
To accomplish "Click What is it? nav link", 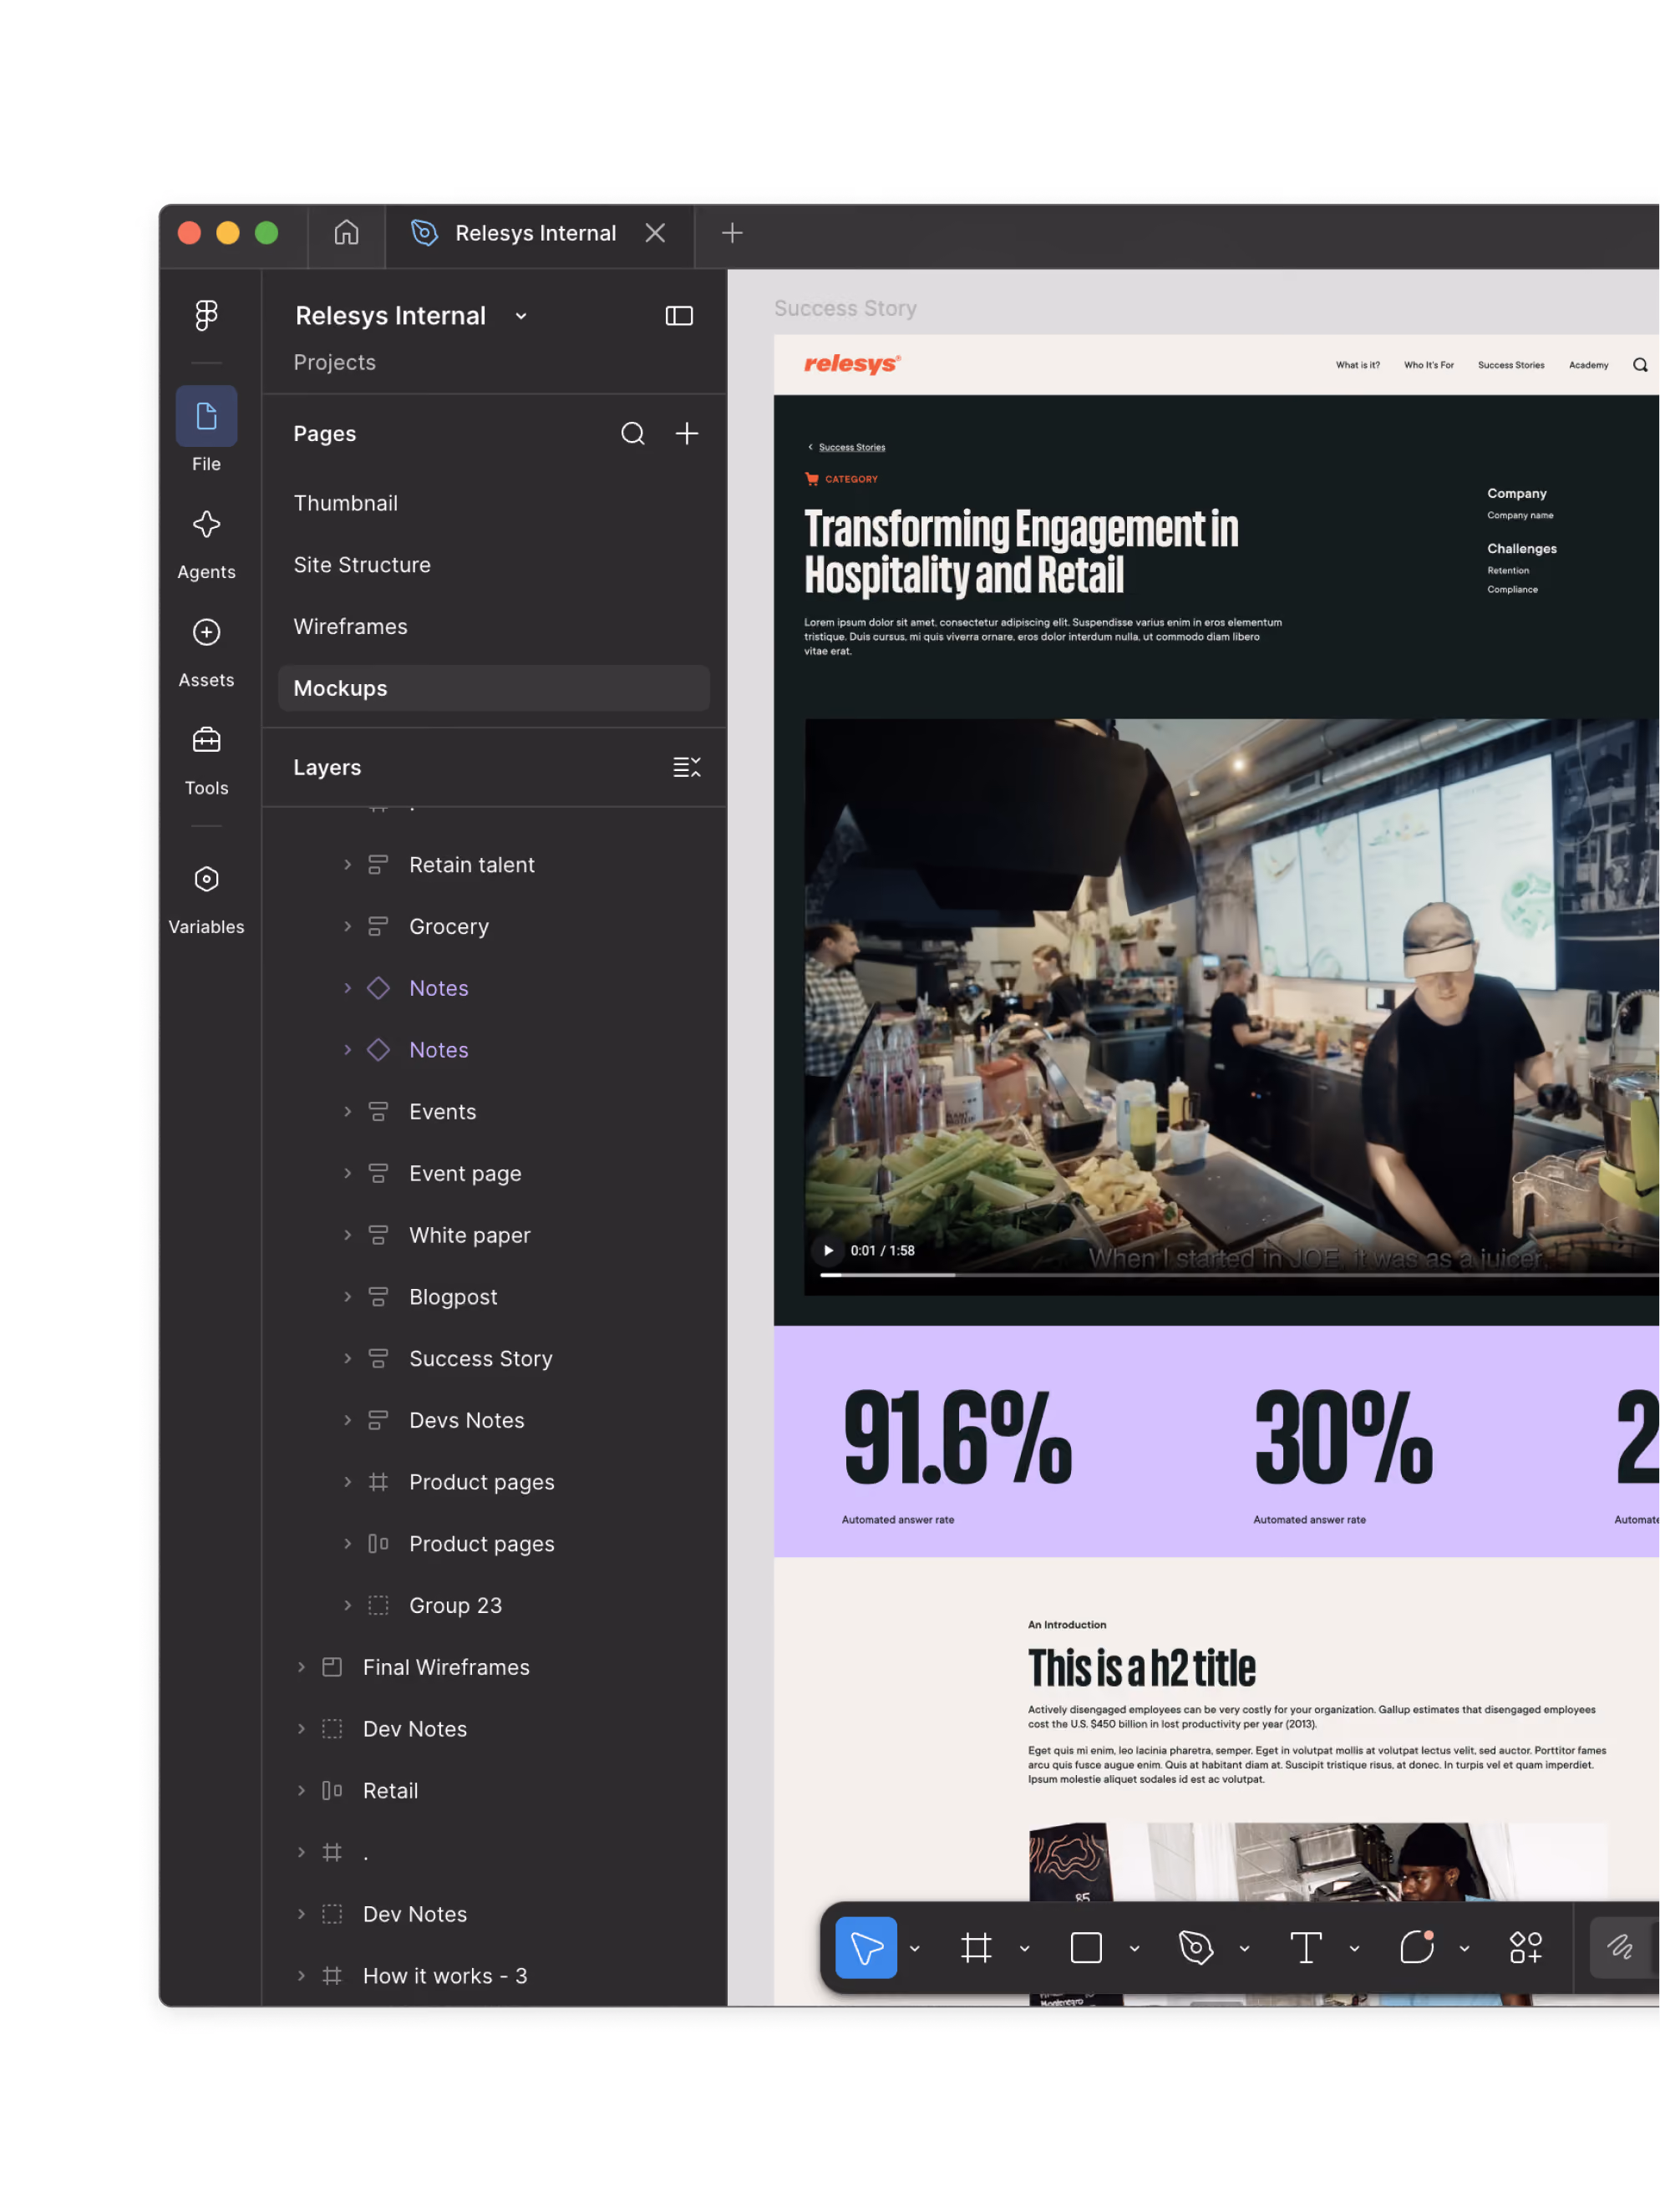I will point(1358,365).
